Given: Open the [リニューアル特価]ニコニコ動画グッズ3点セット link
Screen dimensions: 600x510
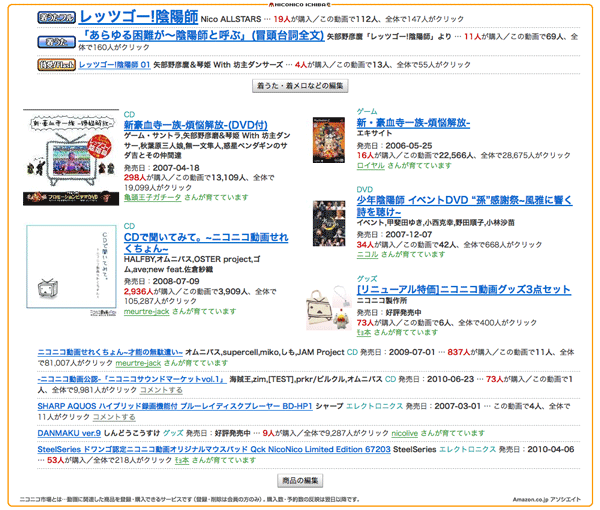Looking at the screenshot, I should pos(463,290).
